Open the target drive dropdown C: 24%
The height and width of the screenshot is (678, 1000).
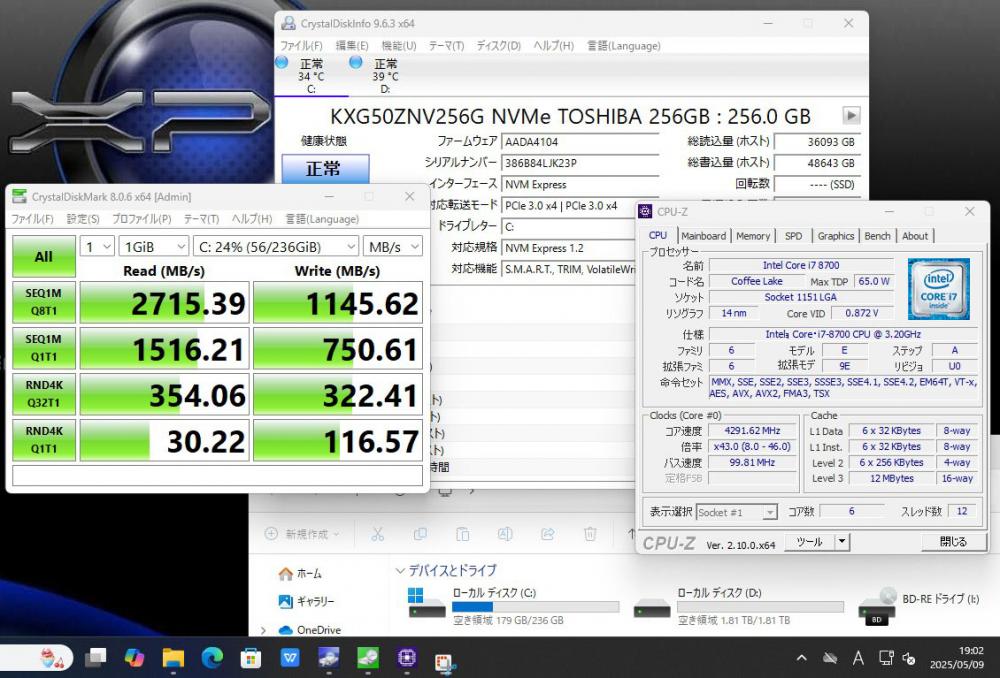point(276,247)
